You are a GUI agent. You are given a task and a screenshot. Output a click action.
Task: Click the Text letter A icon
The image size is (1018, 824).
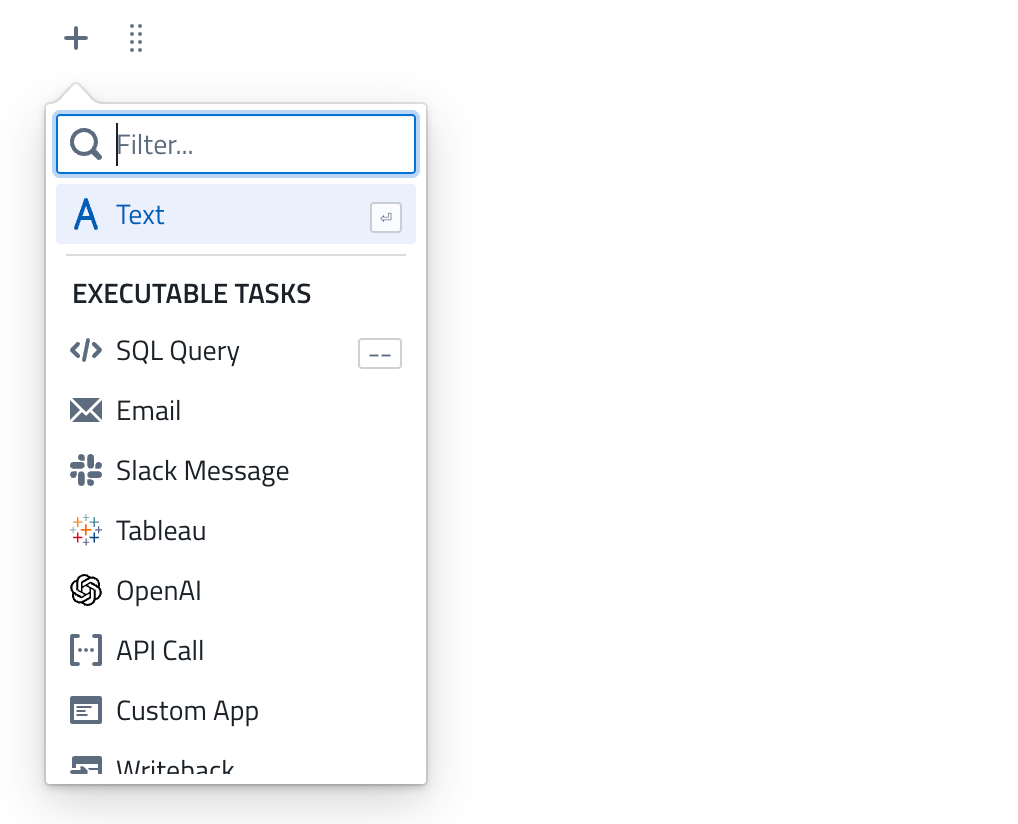[87, 215]
